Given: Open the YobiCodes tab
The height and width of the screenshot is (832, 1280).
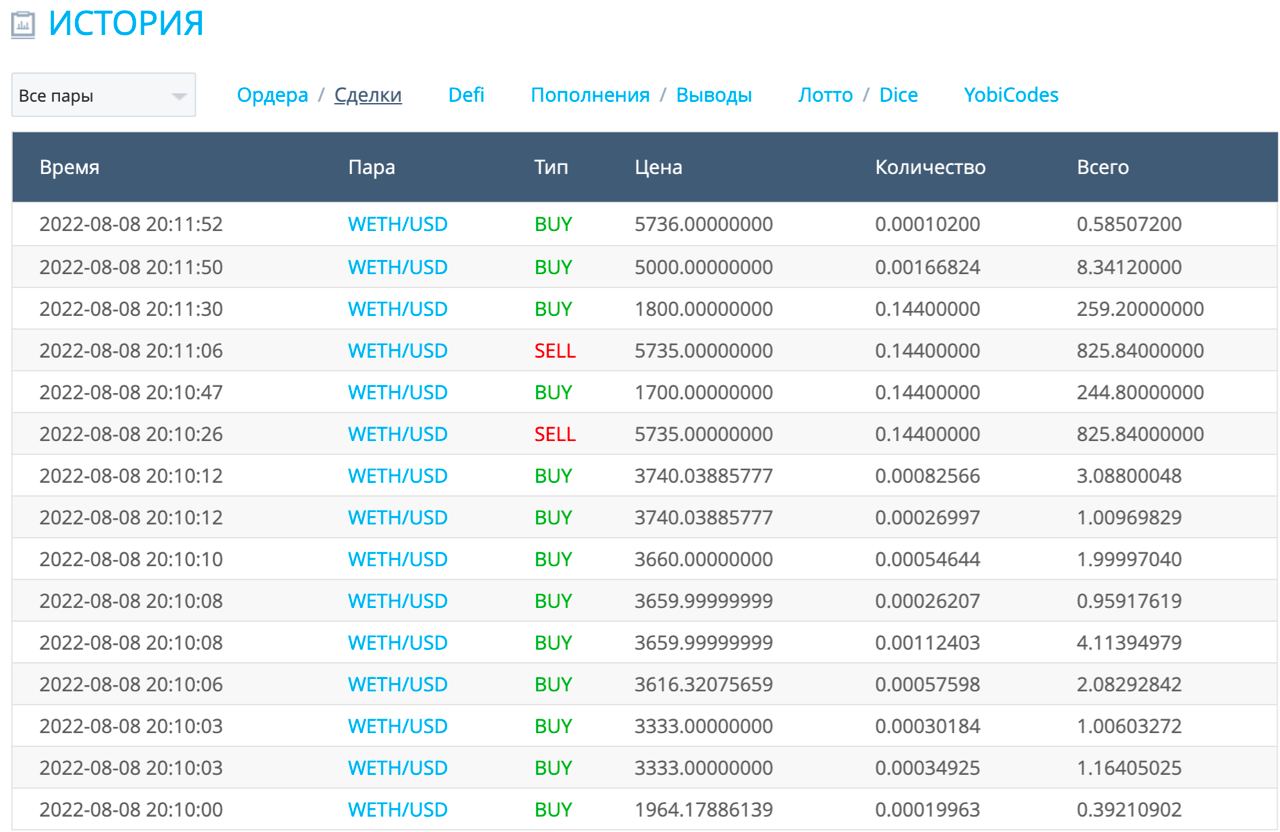Looking at the screenshot, I should pyautogui.click(x=1011, y=95).
